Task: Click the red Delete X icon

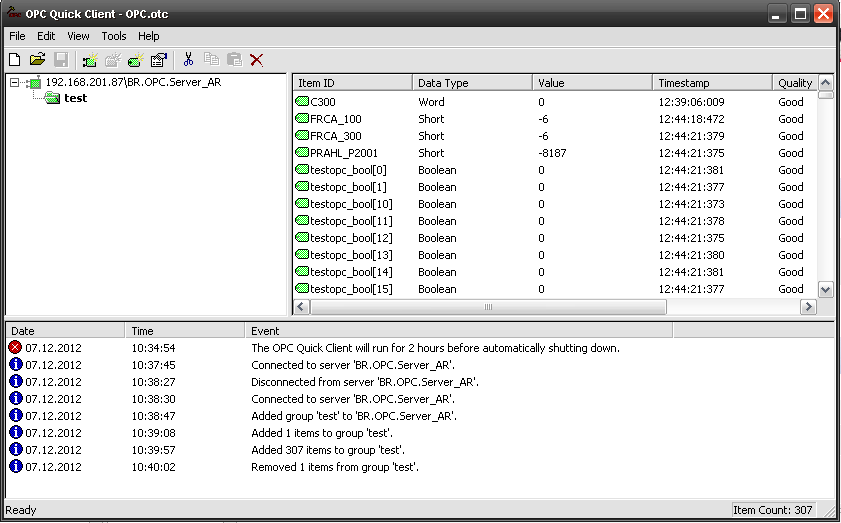Action: coord(257,60)
